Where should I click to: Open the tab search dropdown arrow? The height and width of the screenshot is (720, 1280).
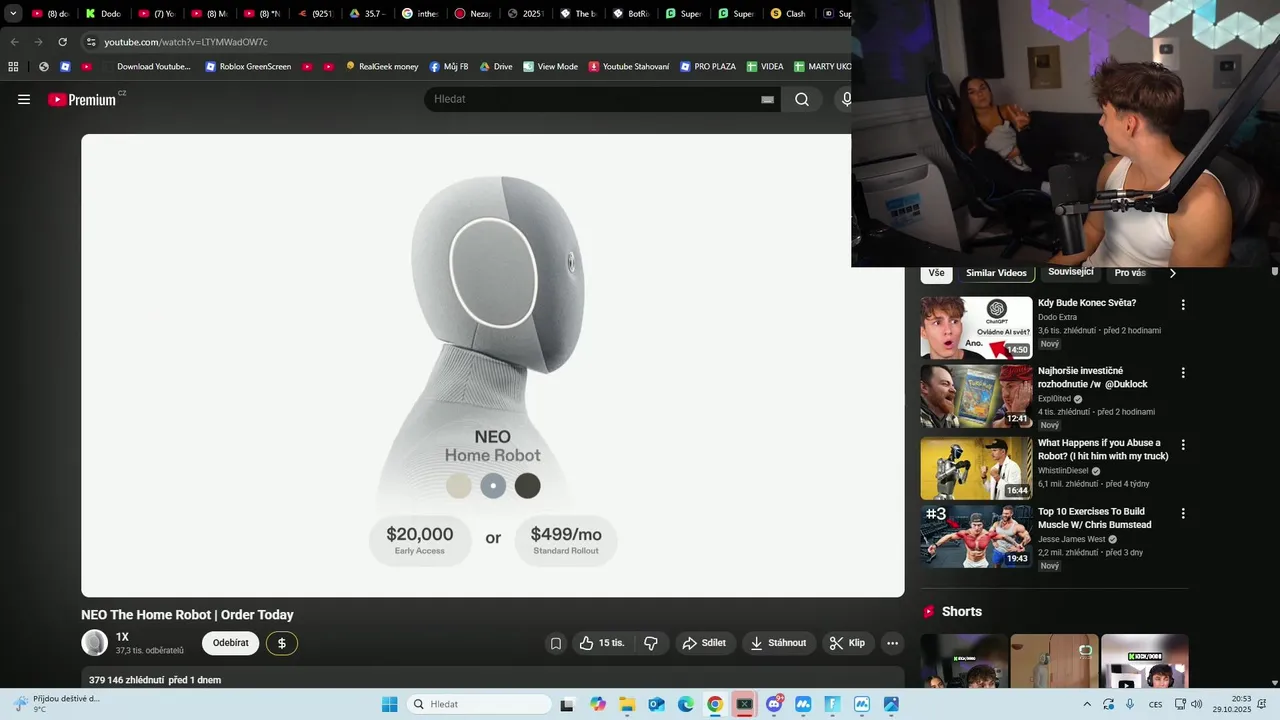click(x=13, y=14)
